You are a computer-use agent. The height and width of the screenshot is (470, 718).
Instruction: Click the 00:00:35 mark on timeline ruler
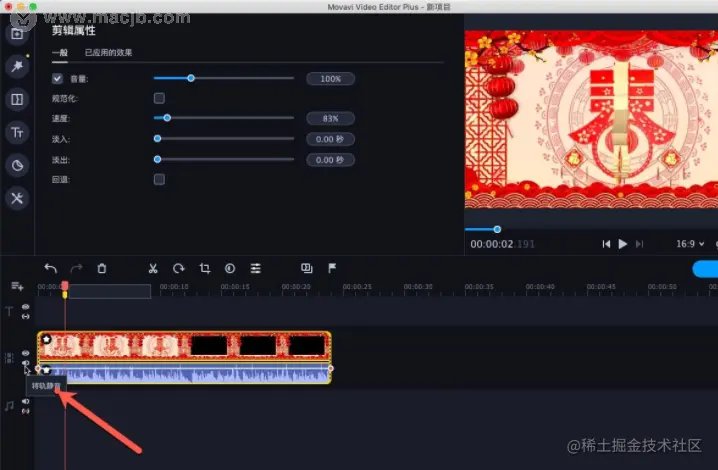pos(479,287)
